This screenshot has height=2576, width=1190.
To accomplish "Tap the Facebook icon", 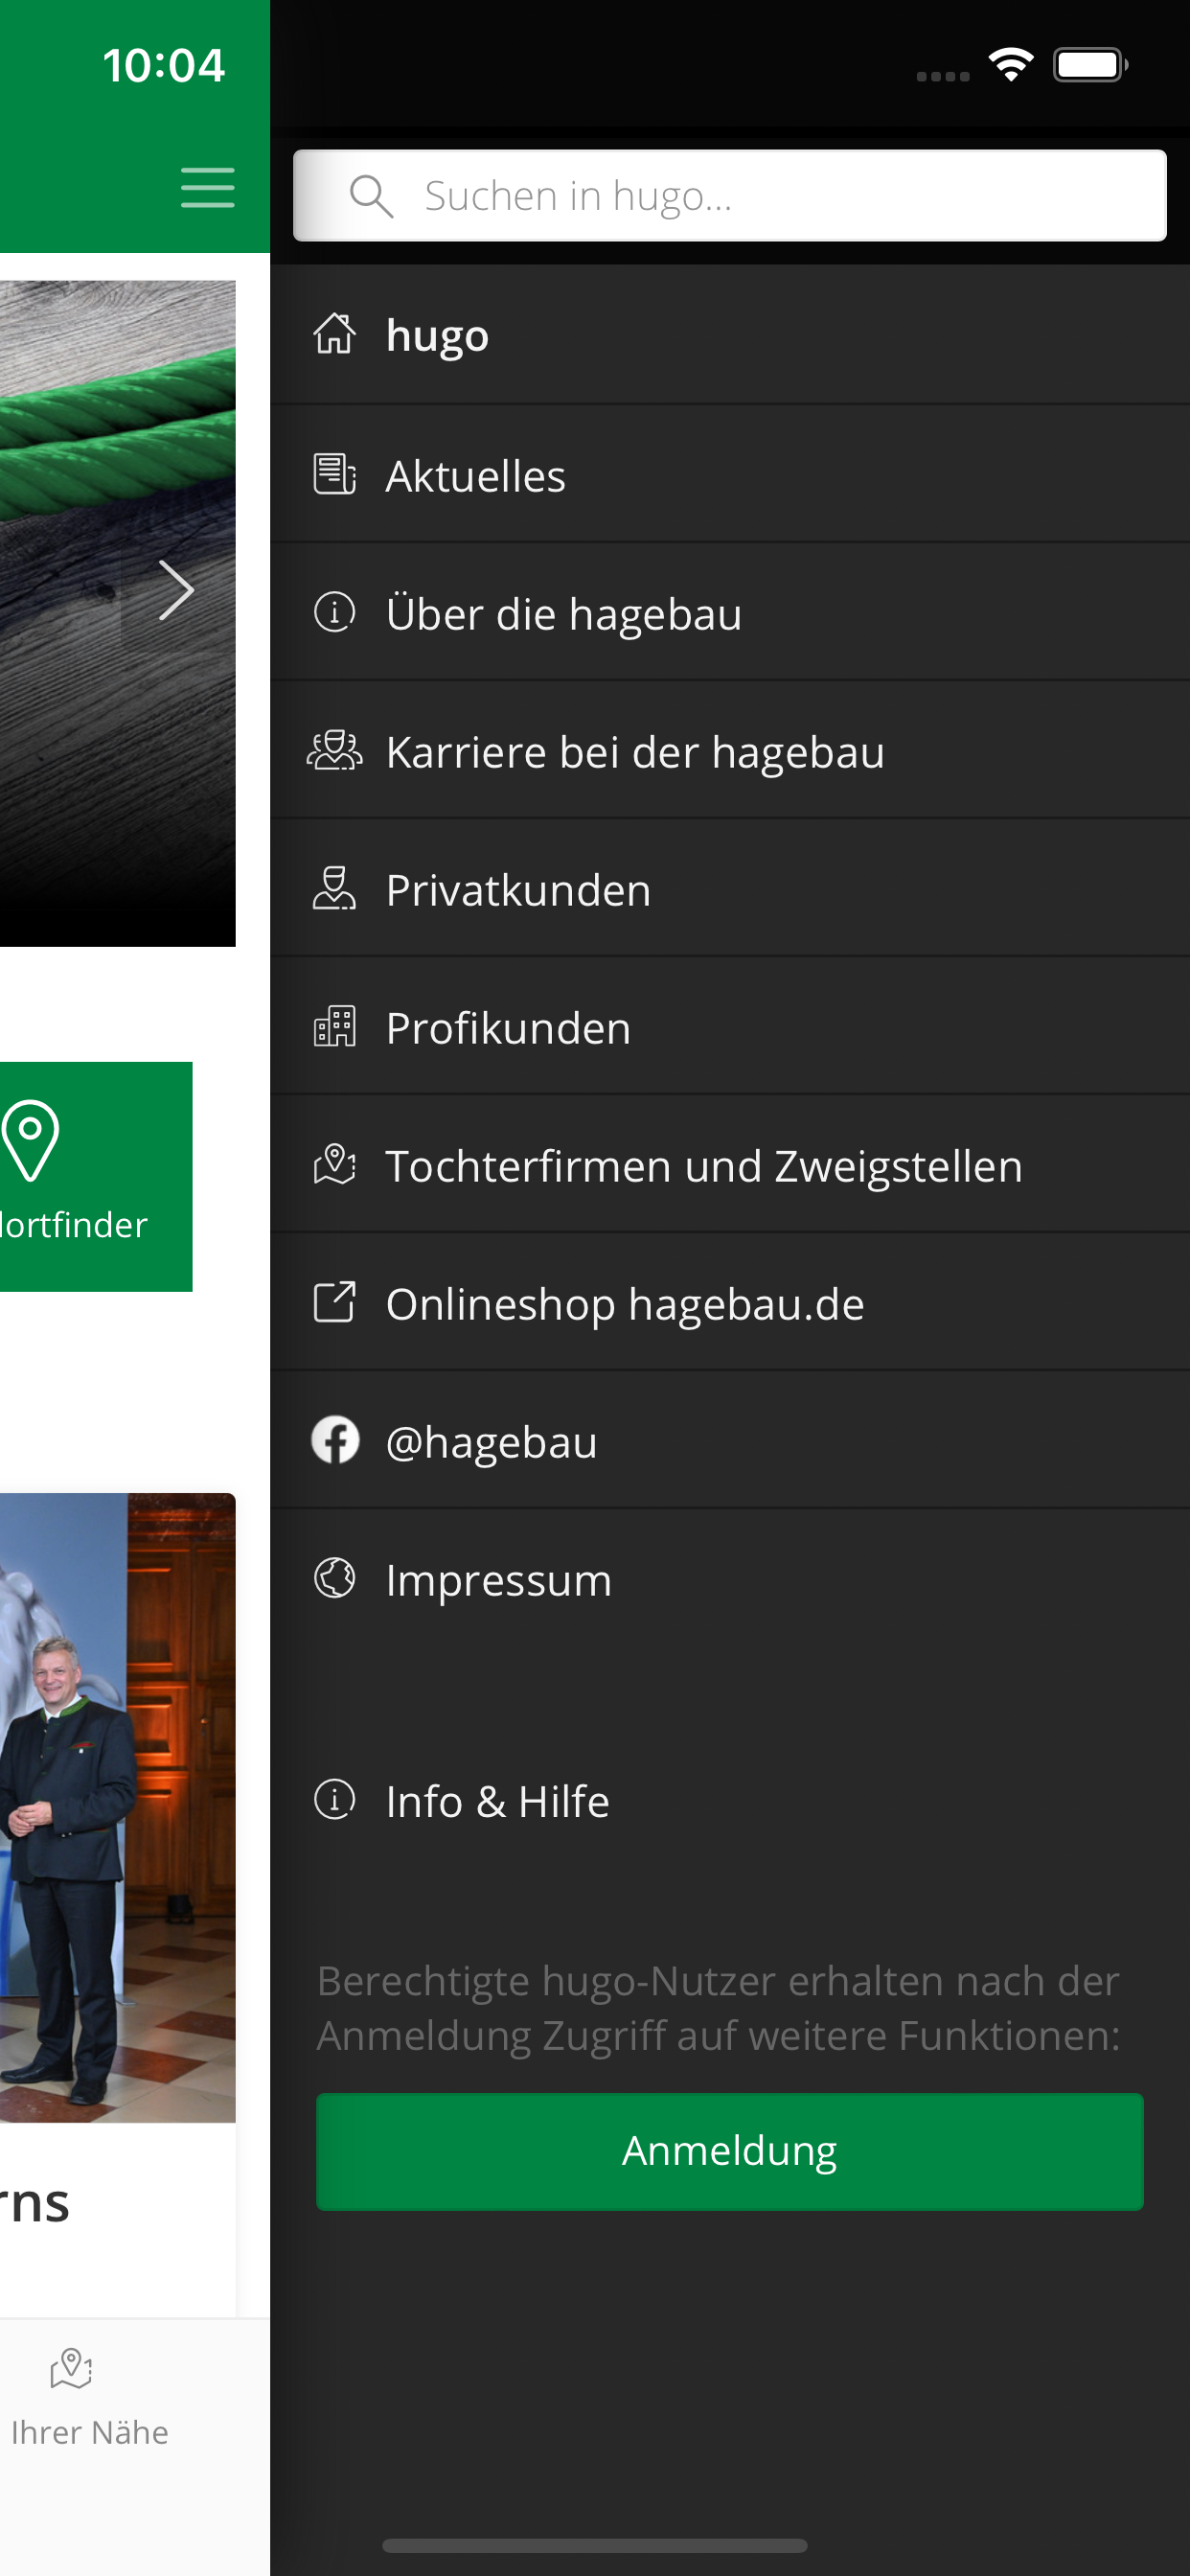I will coord(335,1440).
